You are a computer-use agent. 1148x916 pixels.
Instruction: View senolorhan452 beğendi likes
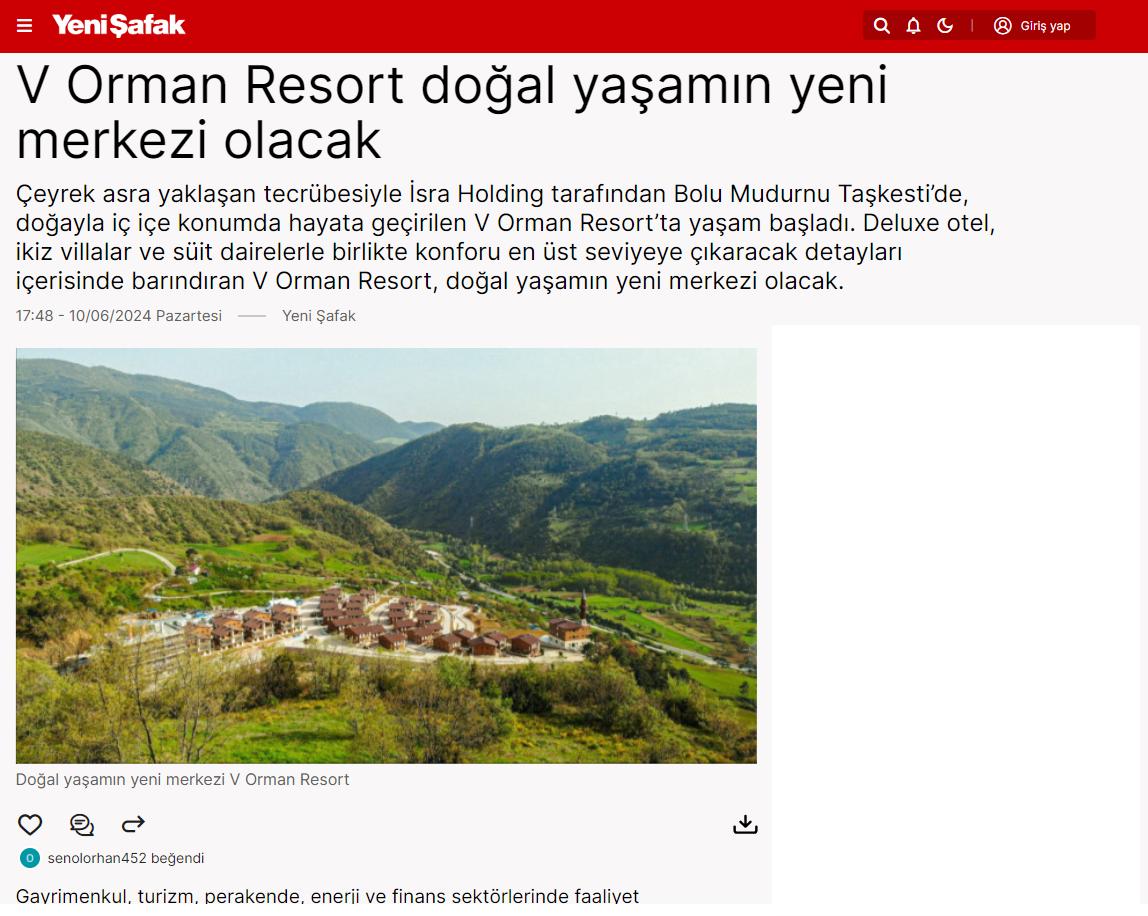click(125, 858)
